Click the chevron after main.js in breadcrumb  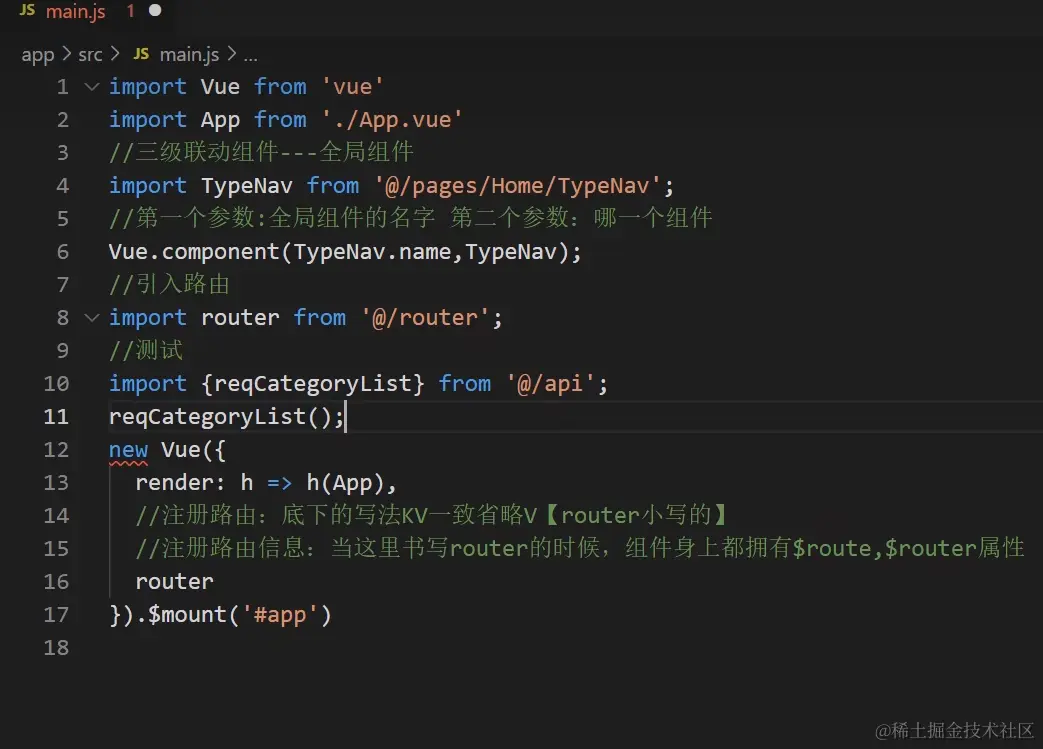pyautogui.click(x=231, y=53)
